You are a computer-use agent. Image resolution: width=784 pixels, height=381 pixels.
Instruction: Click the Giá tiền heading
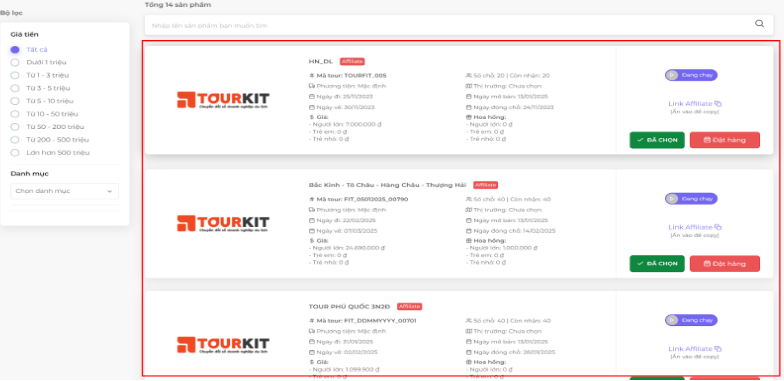[24, 34]
